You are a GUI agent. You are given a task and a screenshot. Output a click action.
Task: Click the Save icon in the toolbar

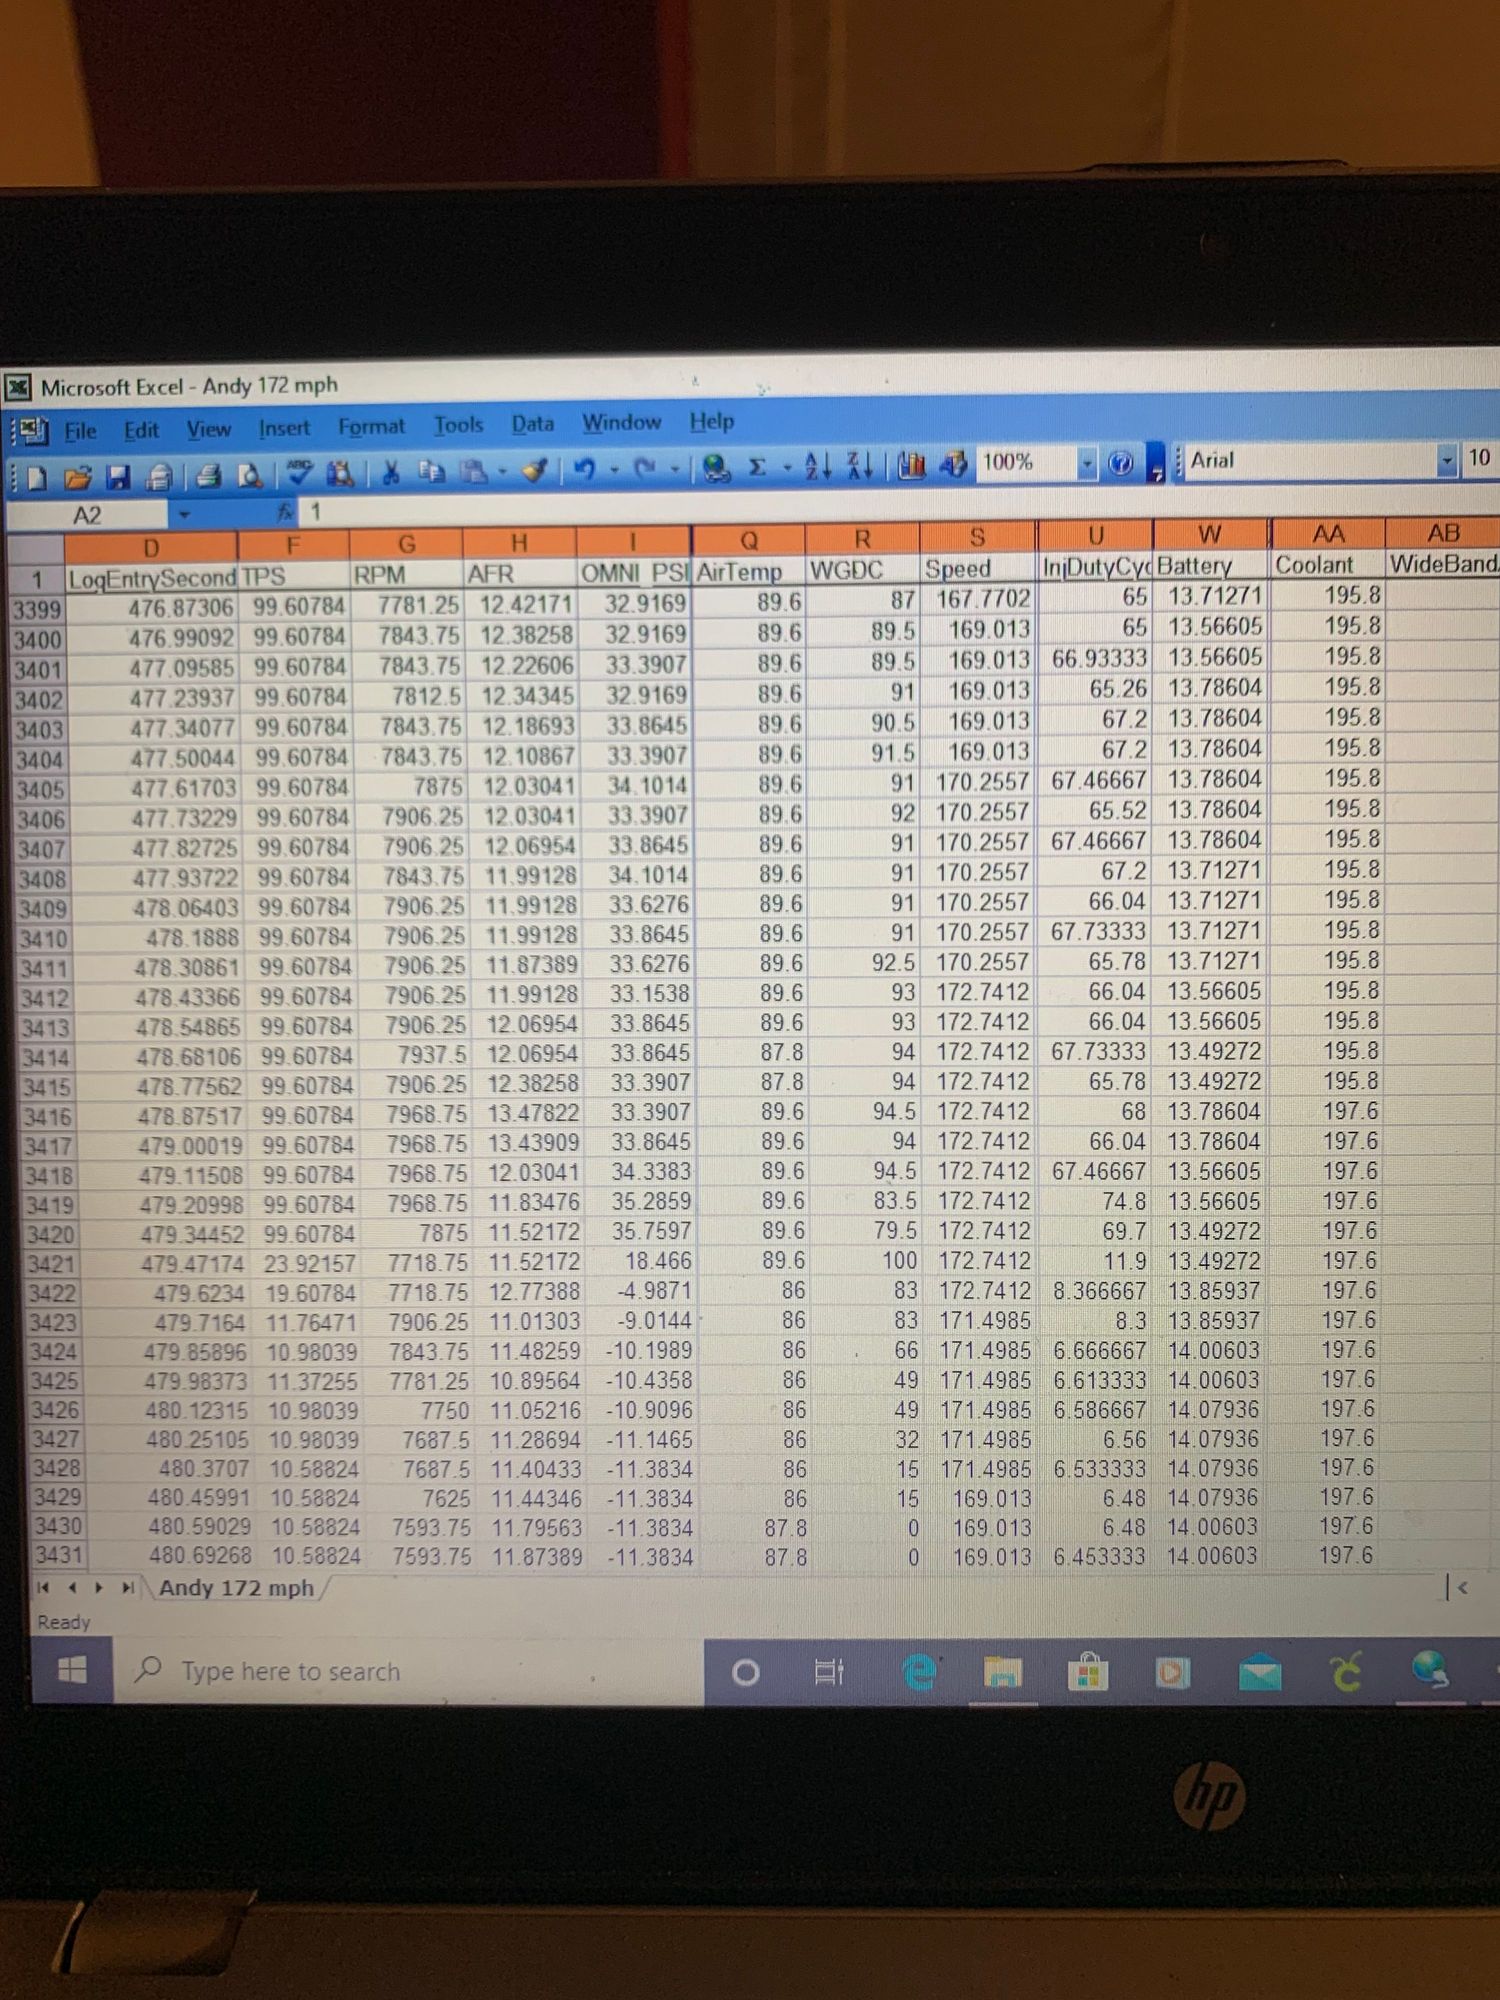point(118,477)
